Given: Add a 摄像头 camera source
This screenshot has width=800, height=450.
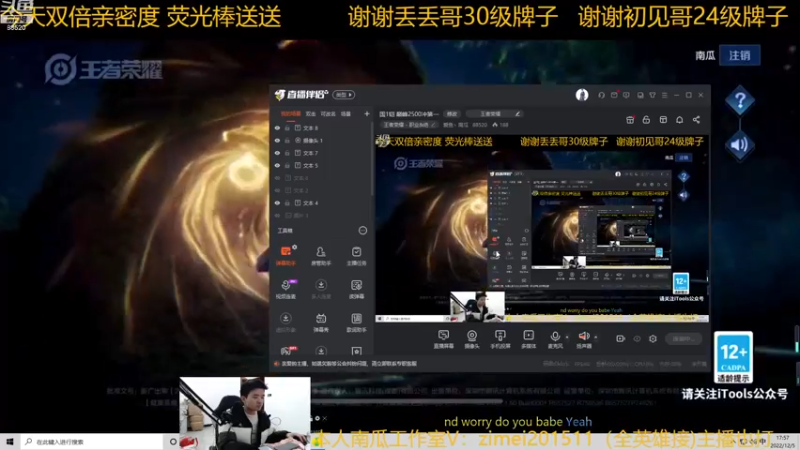Looking at the screenshot, I should click(x=472, y=339).
